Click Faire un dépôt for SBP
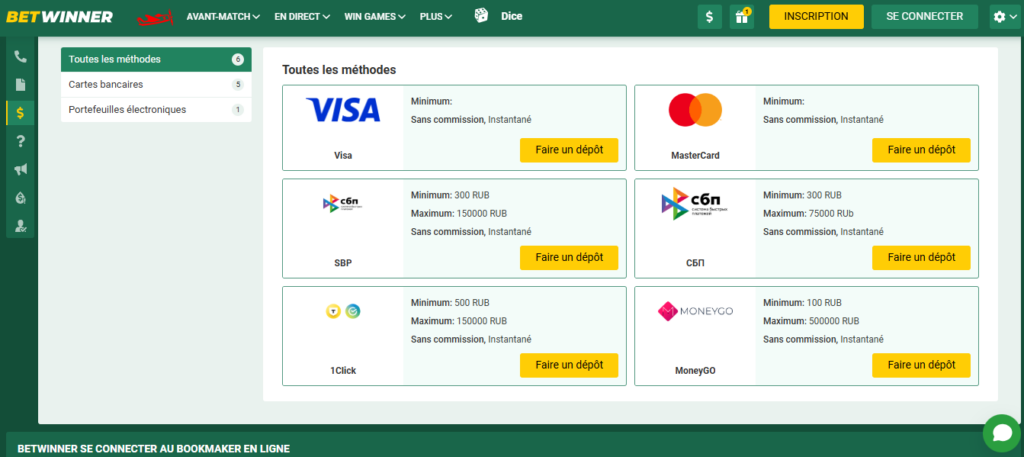Image resolution: width=1024 pixels, height=457 pixels. pos(569,258)
